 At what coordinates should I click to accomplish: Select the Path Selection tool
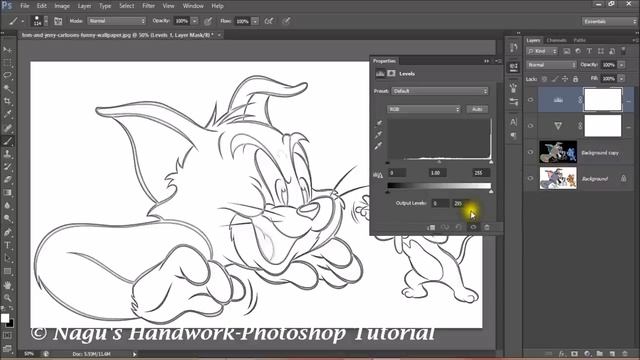coord(7,258)
